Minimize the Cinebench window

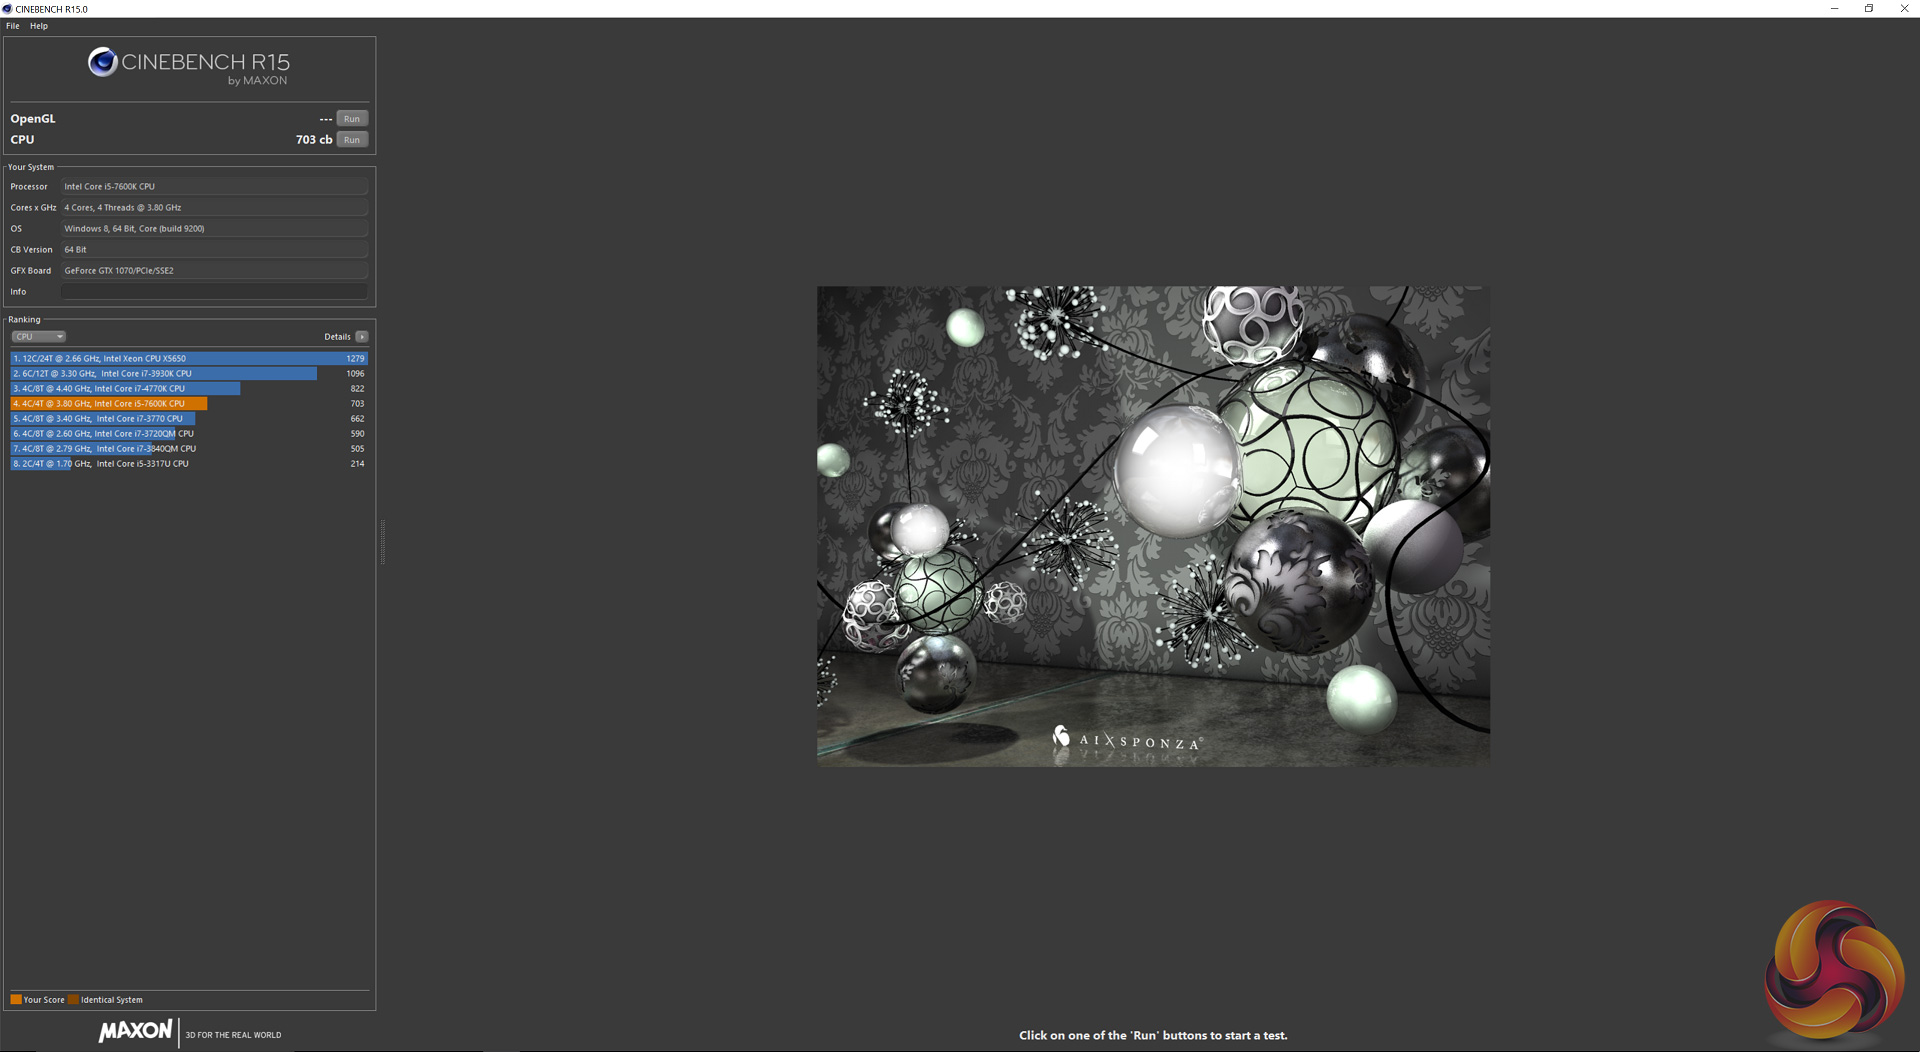tap(1834, 9)
